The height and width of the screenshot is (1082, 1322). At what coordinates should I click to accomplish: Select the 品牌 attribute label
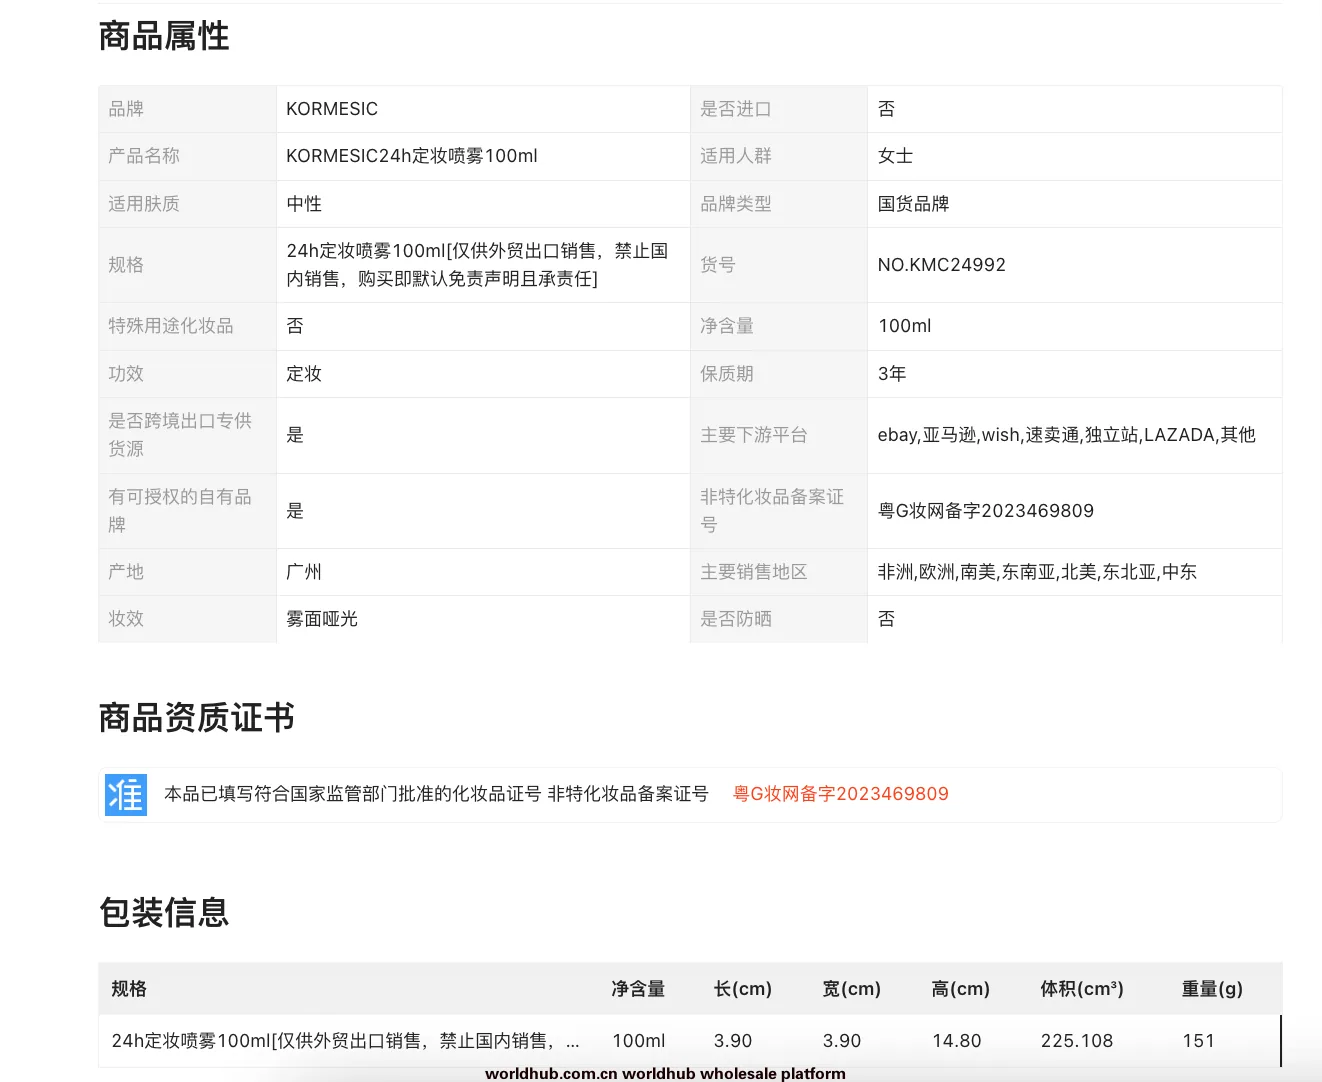coord(126,109)
